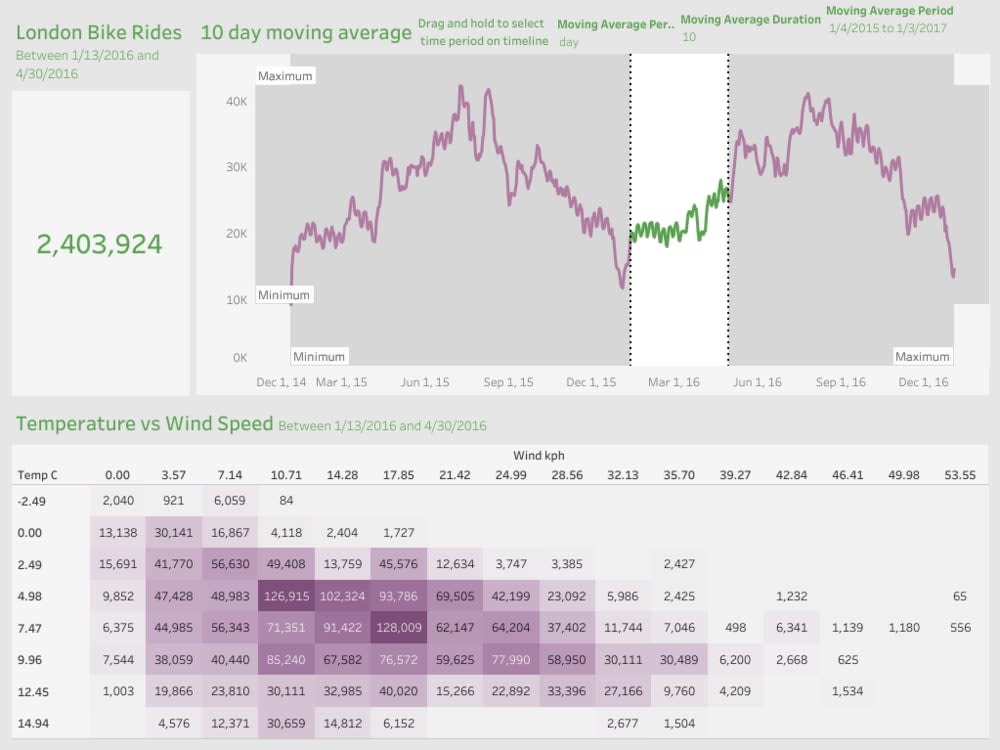Click the Maximum label at the timeline end
The width and height of the screenshot is (1000, 750).
click(x=922, y=355)
